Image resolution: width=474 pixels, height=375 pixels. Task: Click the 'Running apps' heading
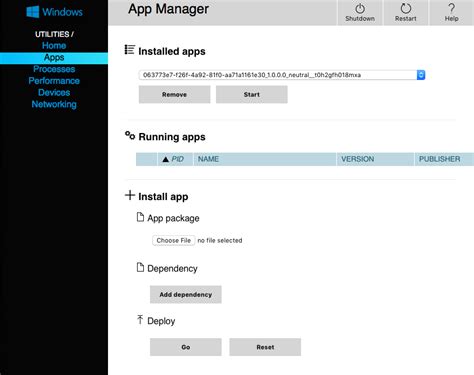point(172,137)
